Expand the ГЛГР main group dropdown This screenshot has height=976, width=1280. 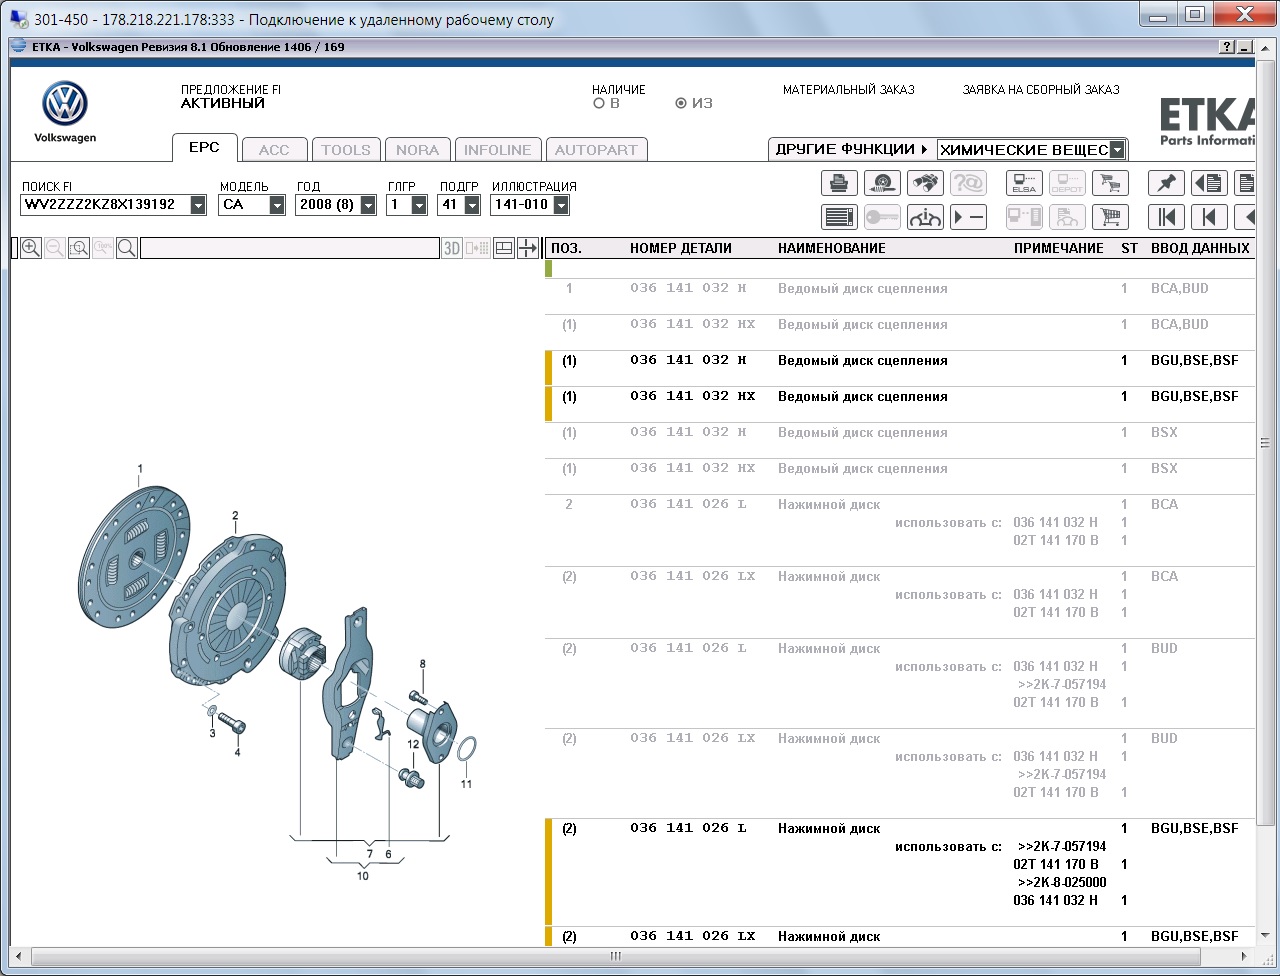(x=419, y=205)
